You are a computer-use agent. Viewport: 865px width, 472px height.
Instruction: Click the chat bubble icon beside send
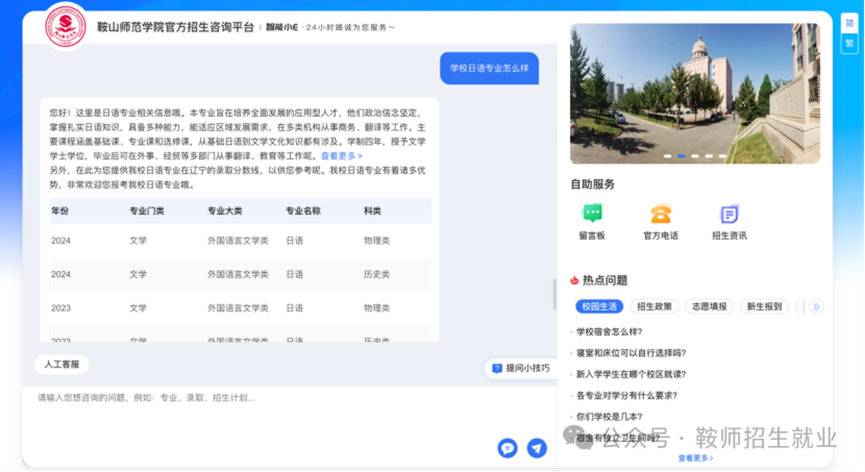point(508,448)
